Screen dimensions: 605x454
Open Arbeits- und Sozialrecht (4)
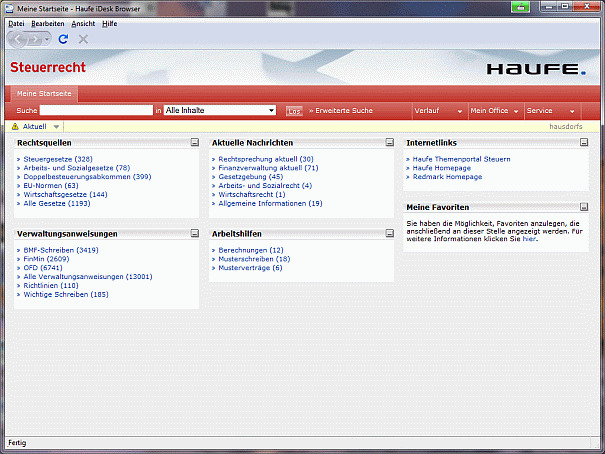pos(265,186)
